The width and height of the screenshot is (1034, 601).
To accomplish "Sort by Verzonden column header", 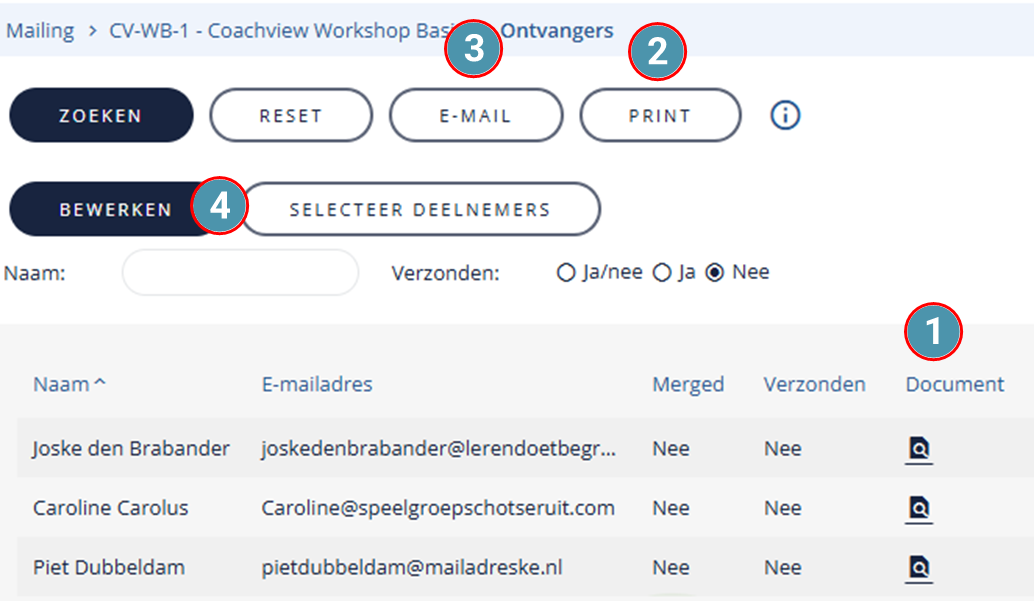I will point(814,384).
